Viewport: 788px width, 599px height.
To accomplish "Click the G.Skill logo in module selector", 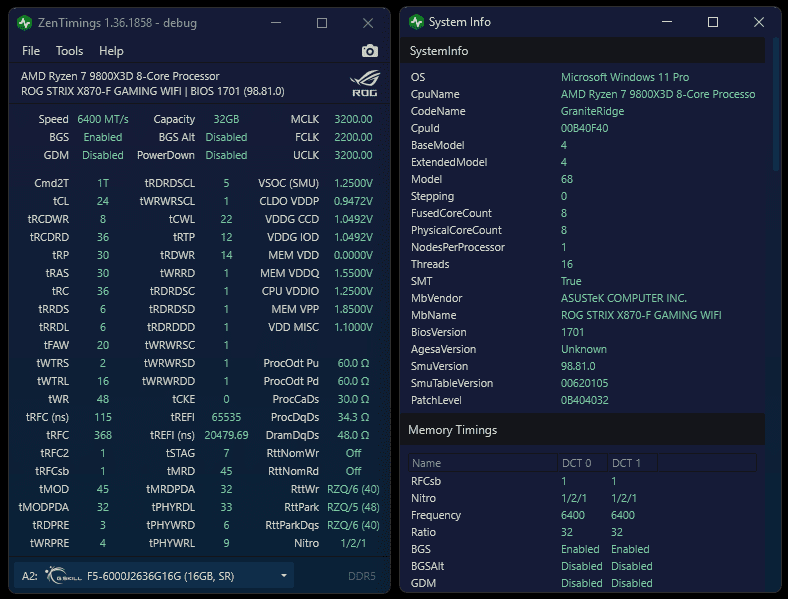I will click(63, 575).
